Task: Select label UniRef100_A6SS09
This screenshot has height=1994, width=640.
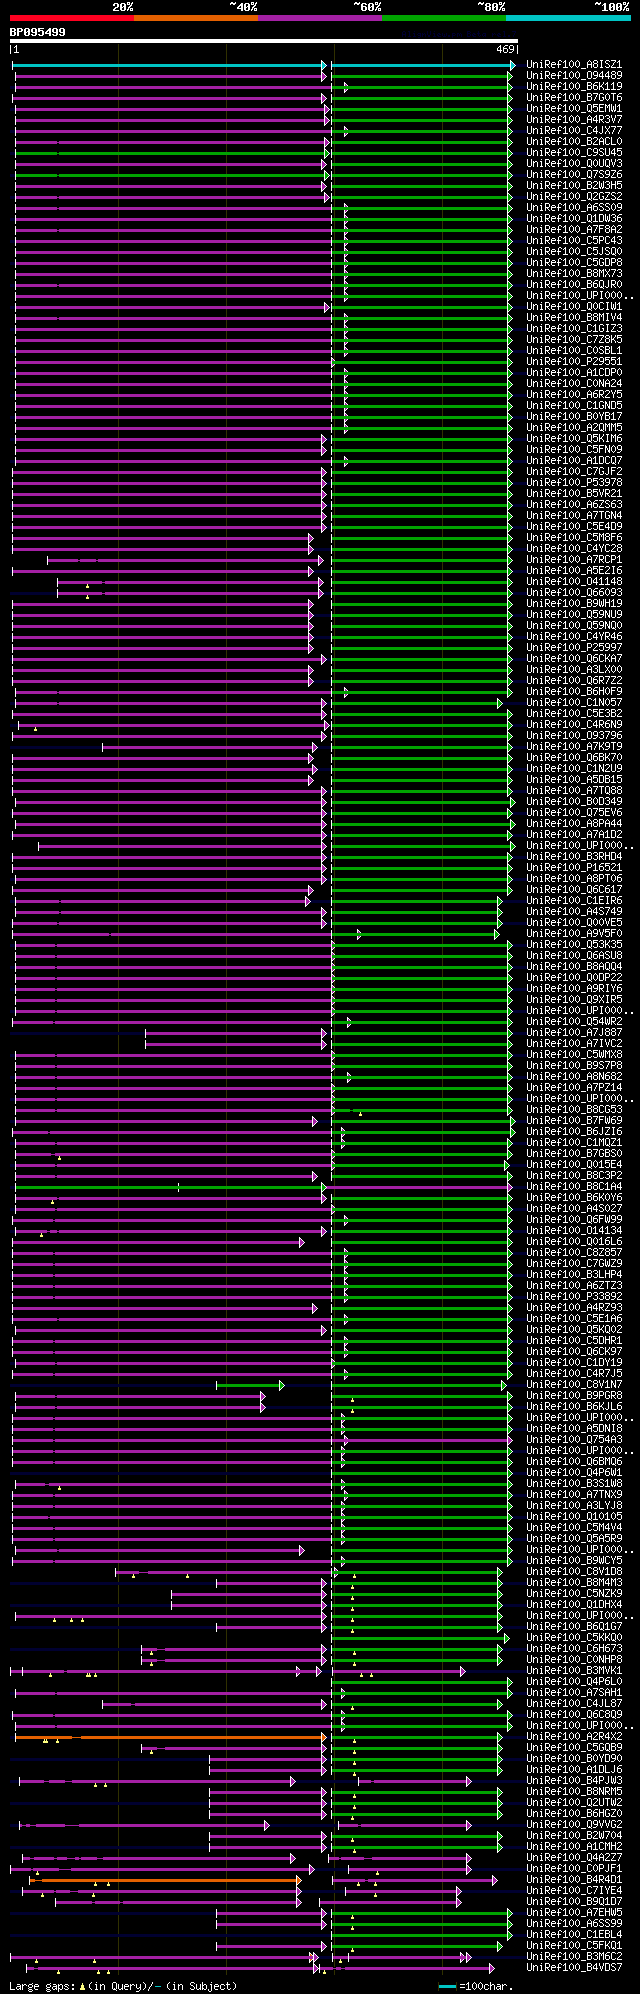Action: (x=574, y=207)
